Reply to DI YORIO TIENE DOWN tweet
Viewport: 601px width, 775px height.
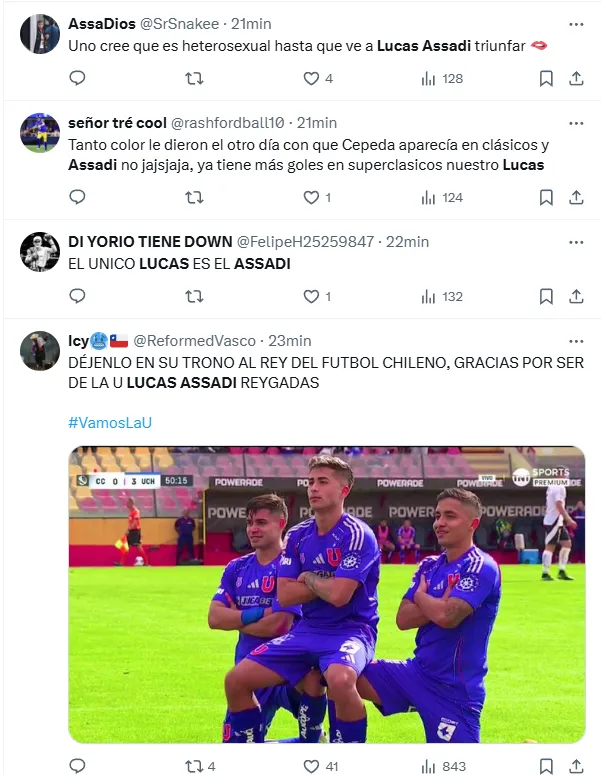click(78, 296)
